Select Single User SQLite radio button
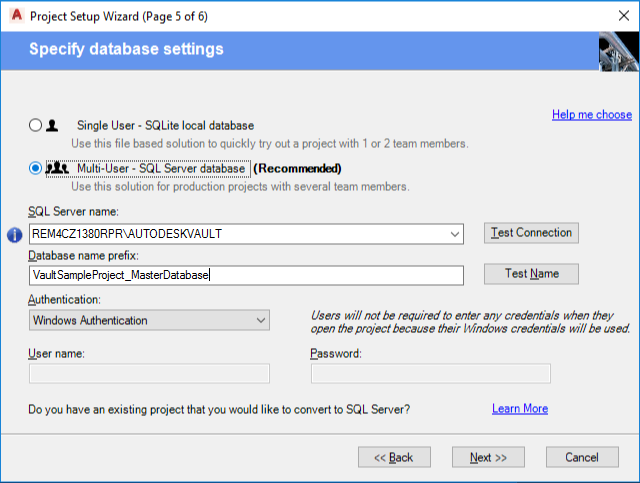 click(x=35, y=125)
